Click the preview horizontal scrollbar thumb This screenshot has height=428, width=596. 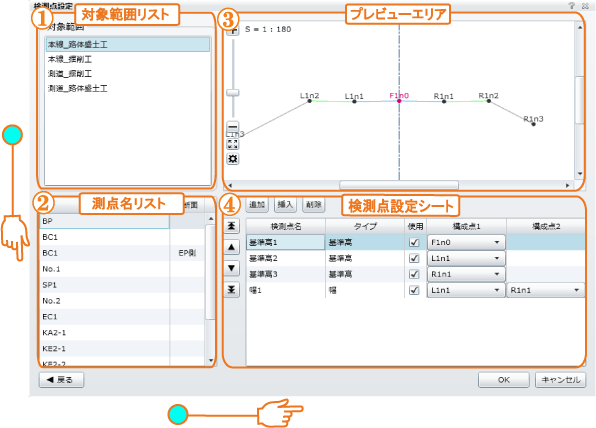(399, 185)
